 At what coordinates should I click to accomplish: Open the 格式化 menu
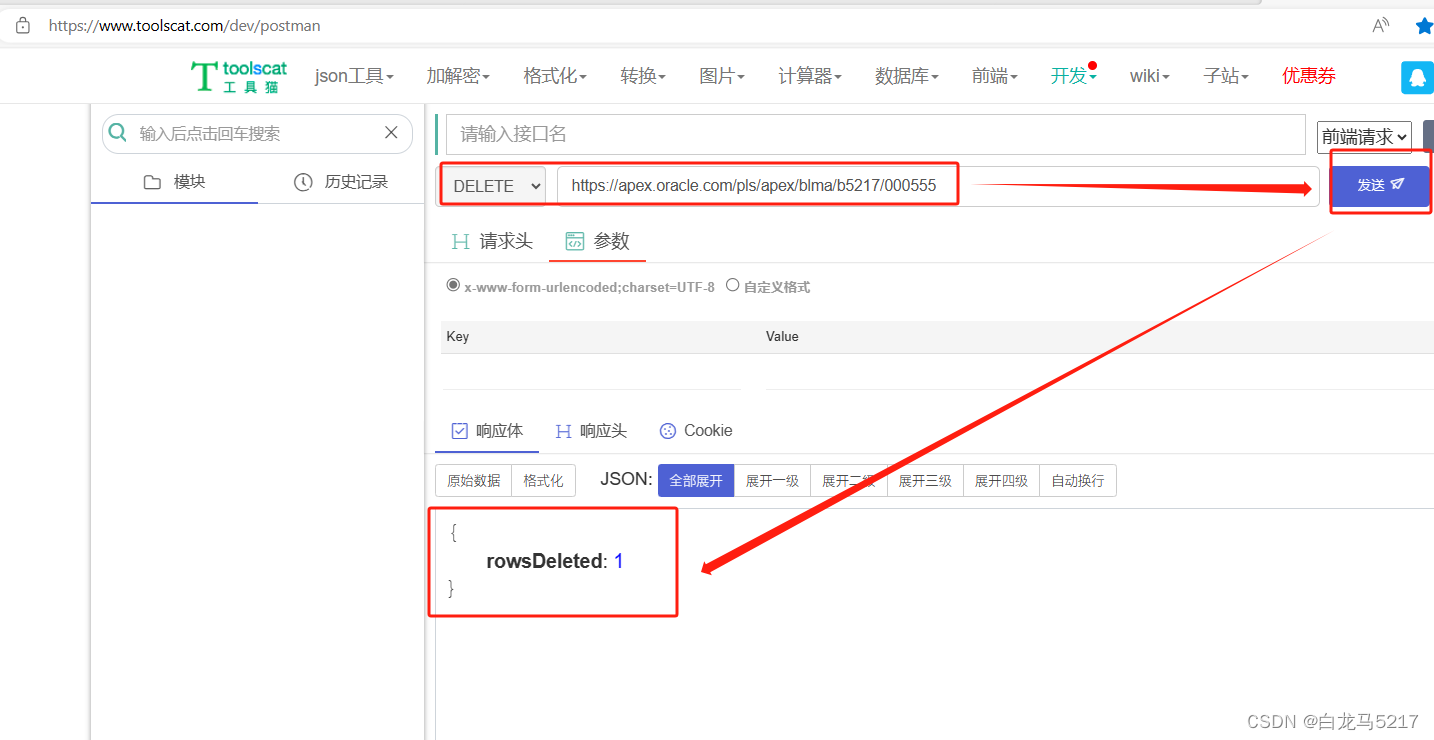555,76
